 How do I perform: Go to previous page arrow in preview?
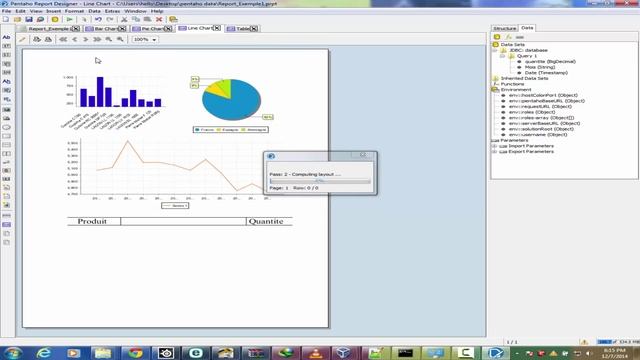tap(74, 39)
